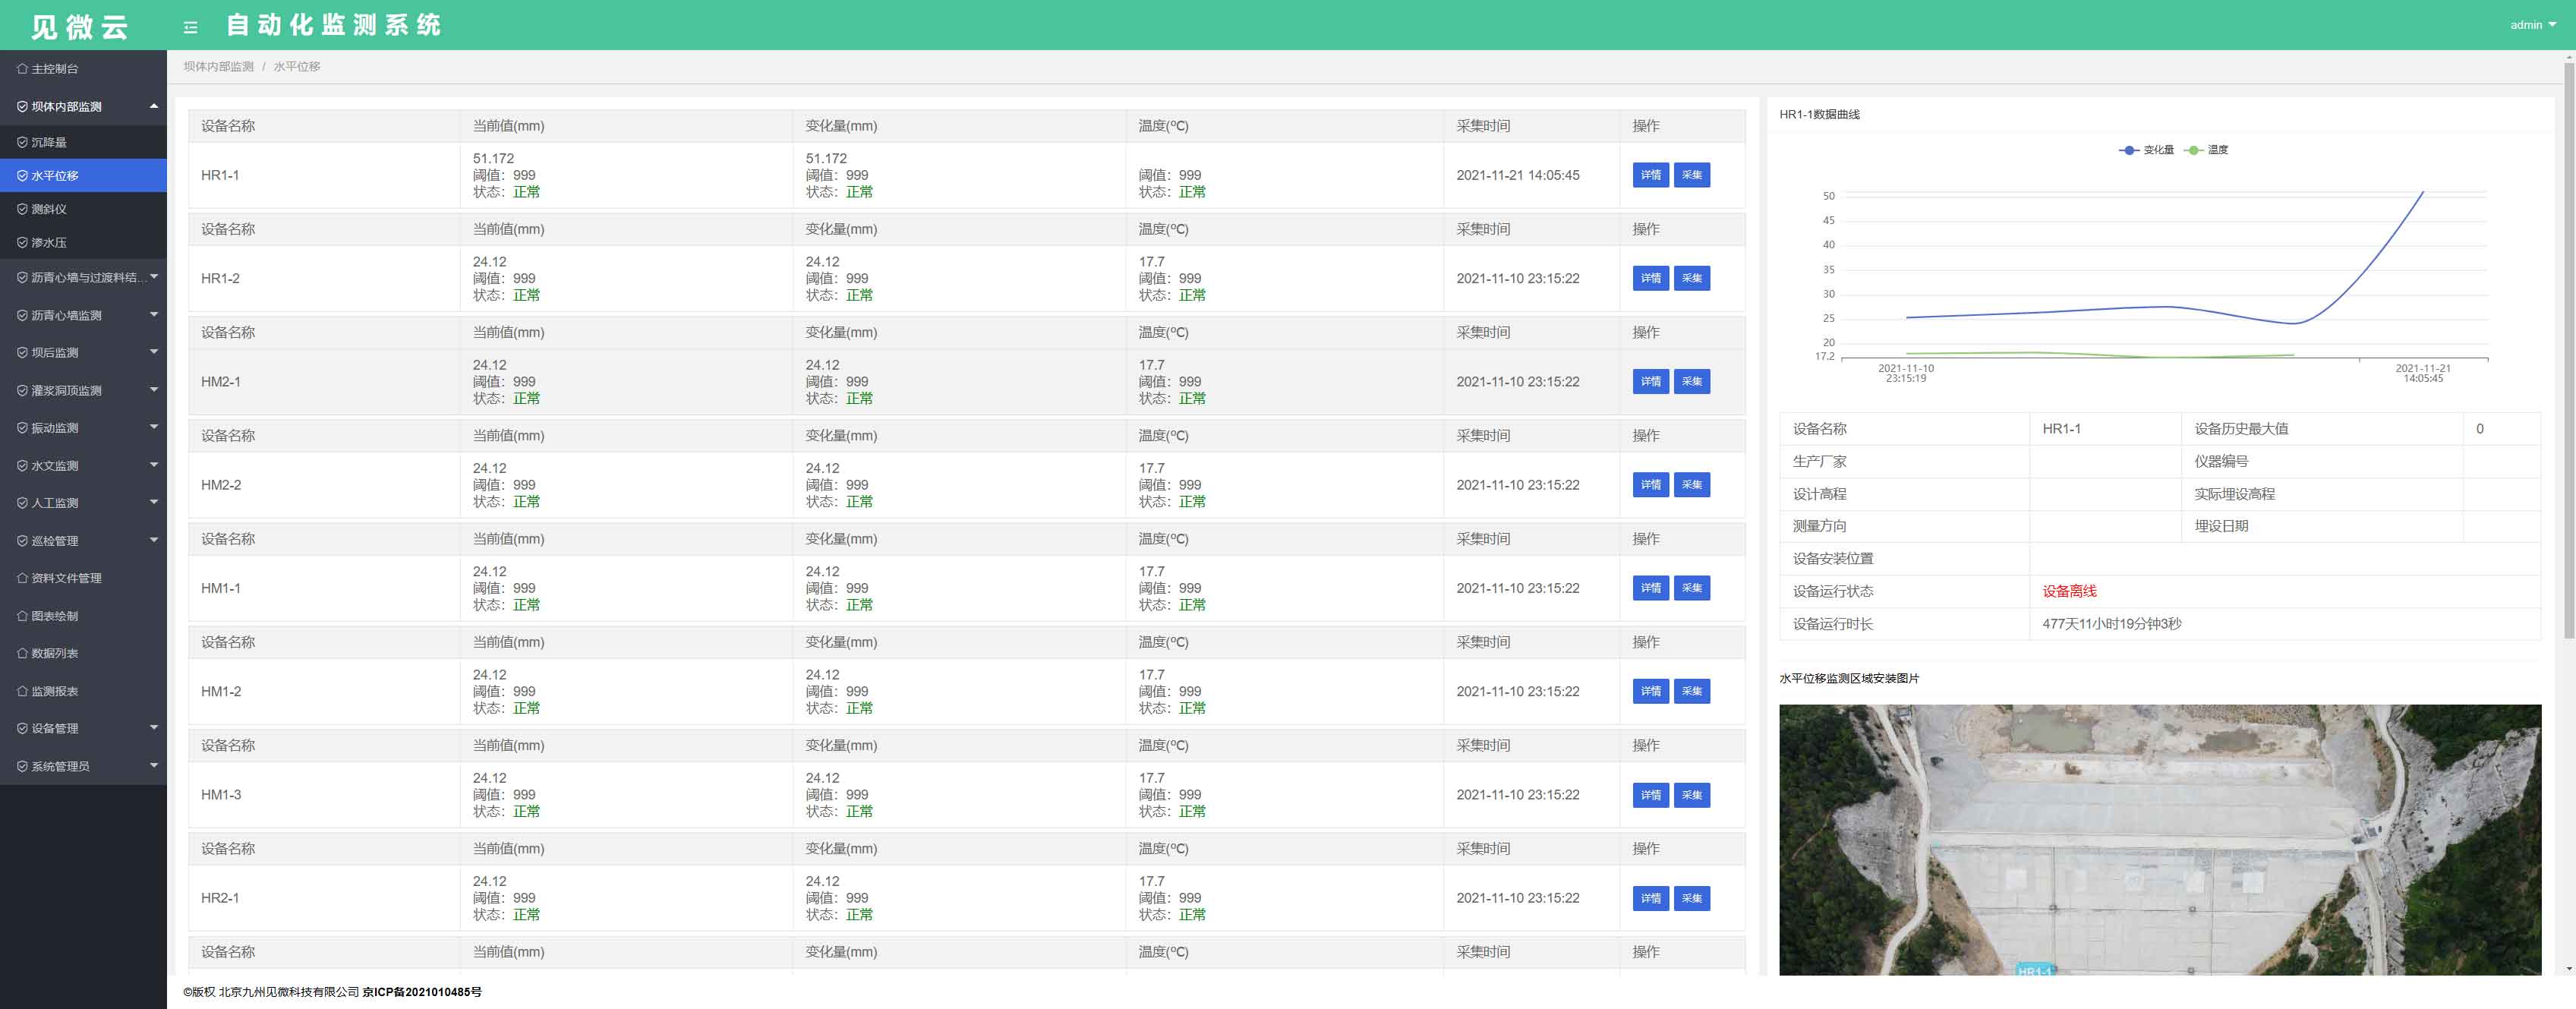Viewport: 2576px width, 1009px height.
Task: Collapse the 坝体内部监测 menu arrow
Action: [x=154, y=106]
